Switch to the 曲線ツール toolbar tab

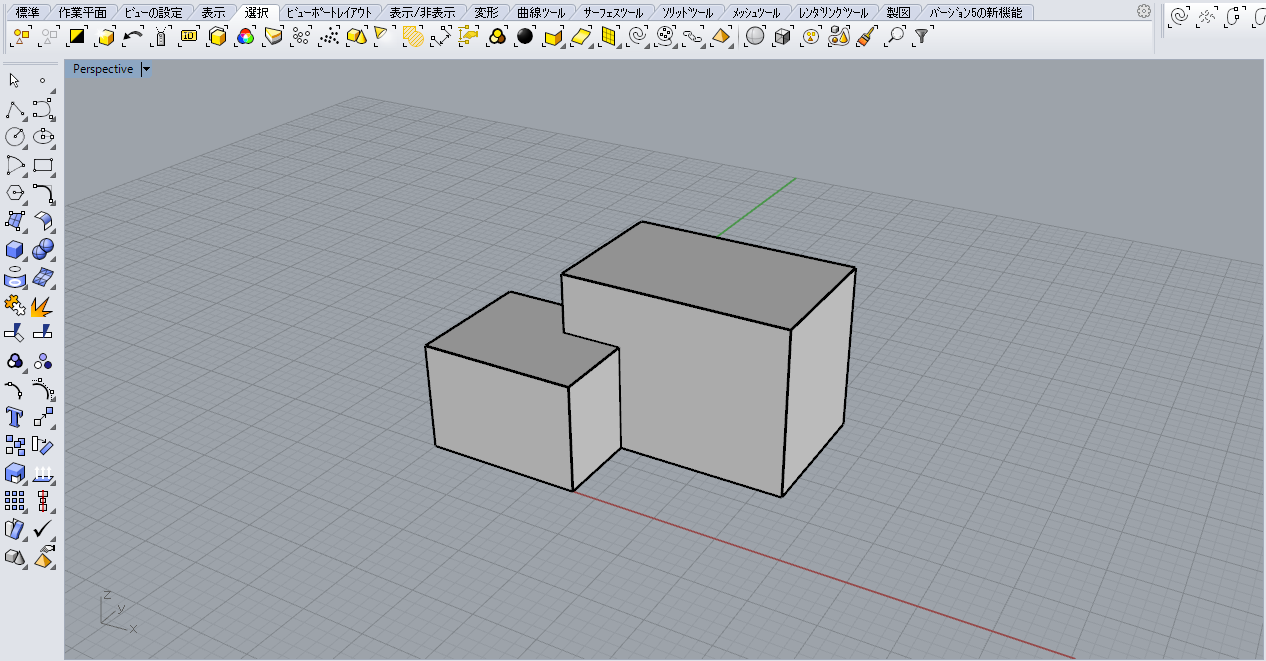pos(541,13)
